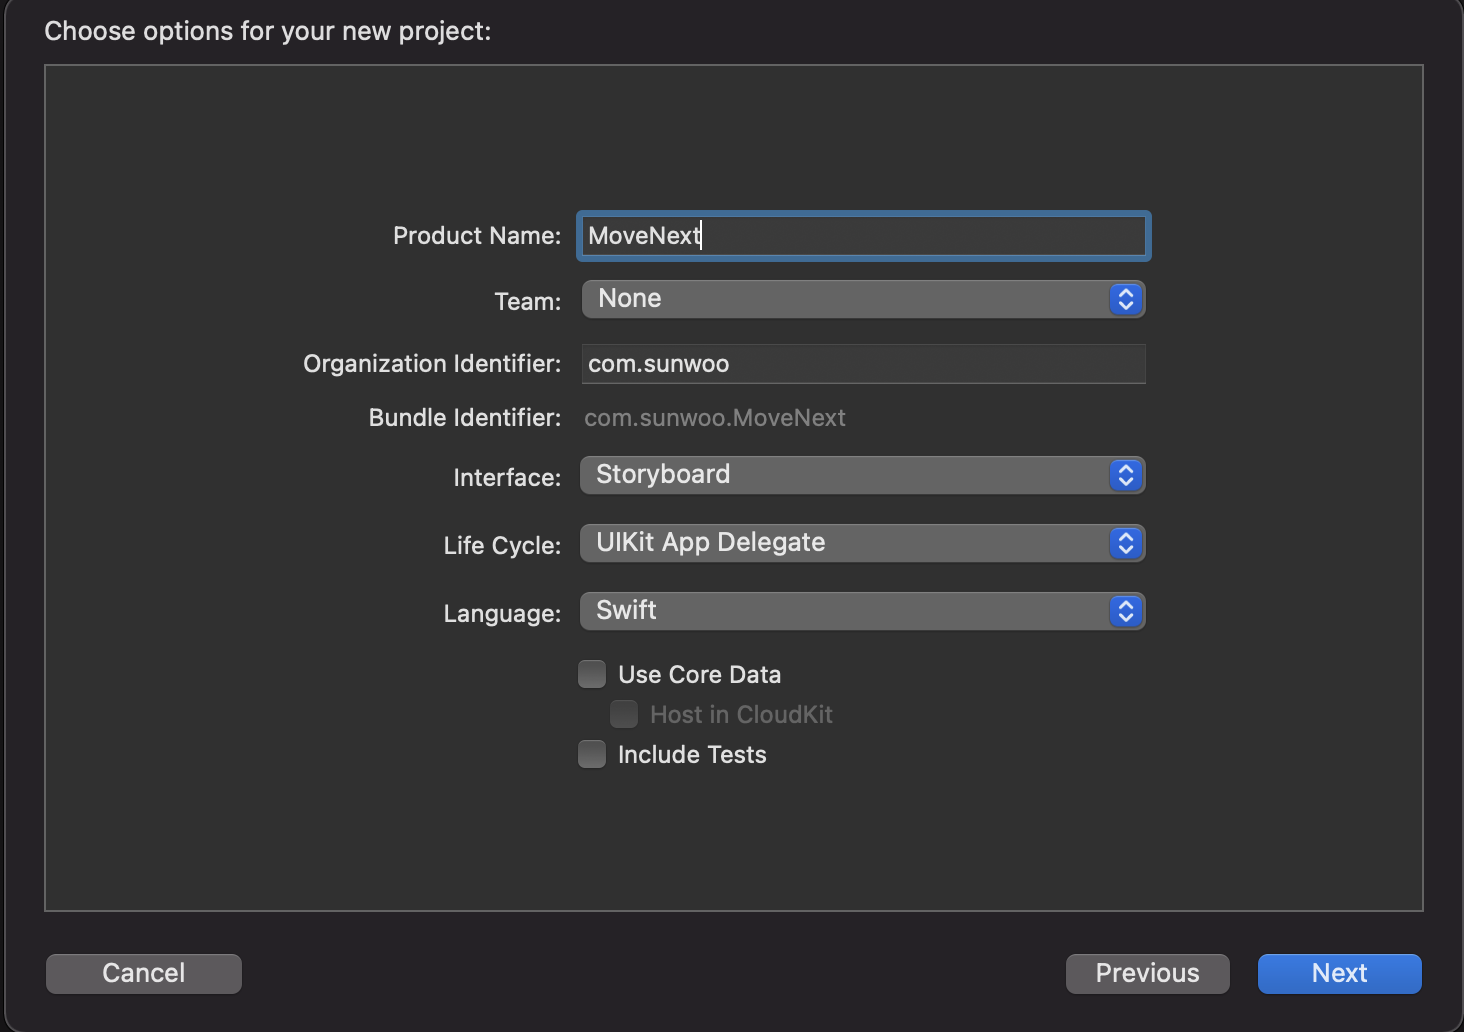Click the com.sunwoo.MoveNext bundle identifier text
Viewport: 1464px width, 1032px height.
tap(715, 418)
